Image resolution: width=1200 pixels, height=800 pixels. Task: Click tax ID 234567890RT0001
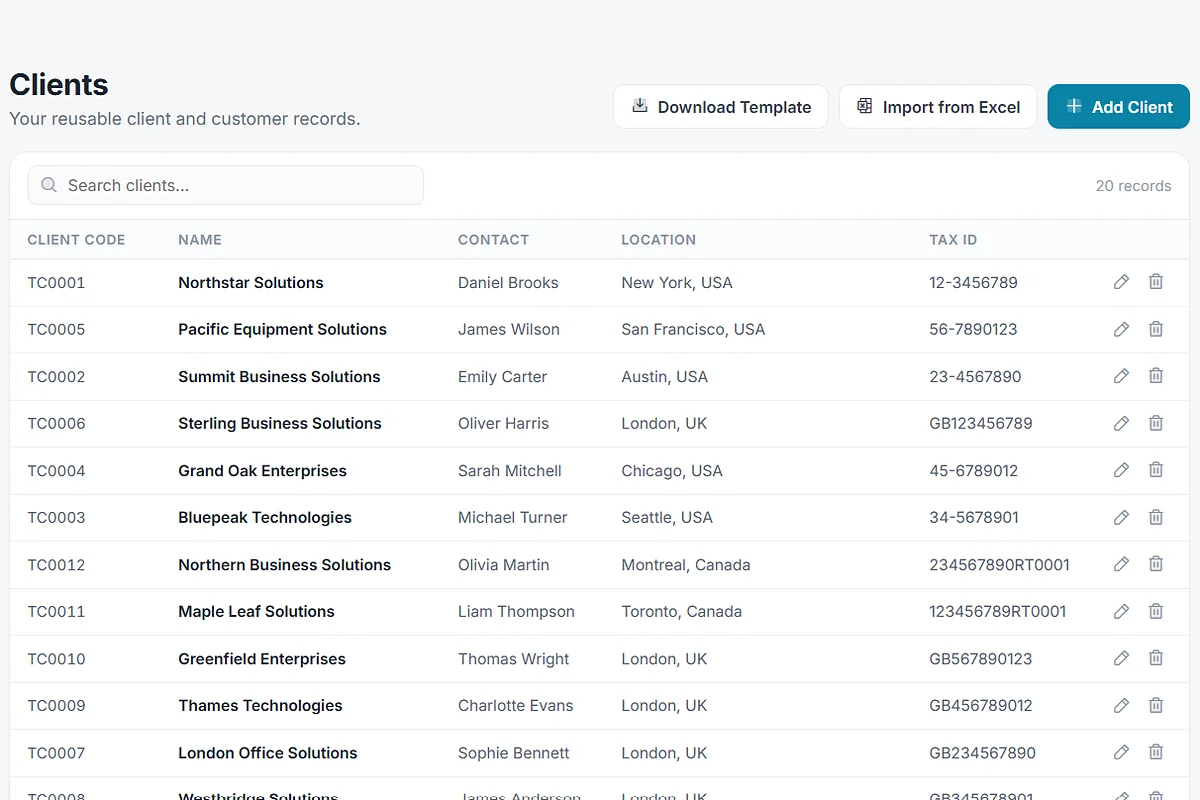1000,564
